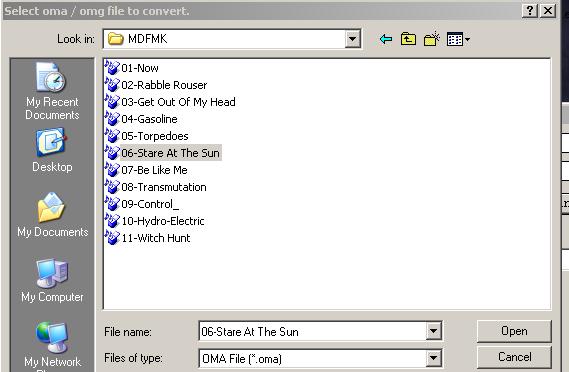Screen dimensions: 569x372
Task: Open My Network Places in sidebar
Action: (53, 347)
